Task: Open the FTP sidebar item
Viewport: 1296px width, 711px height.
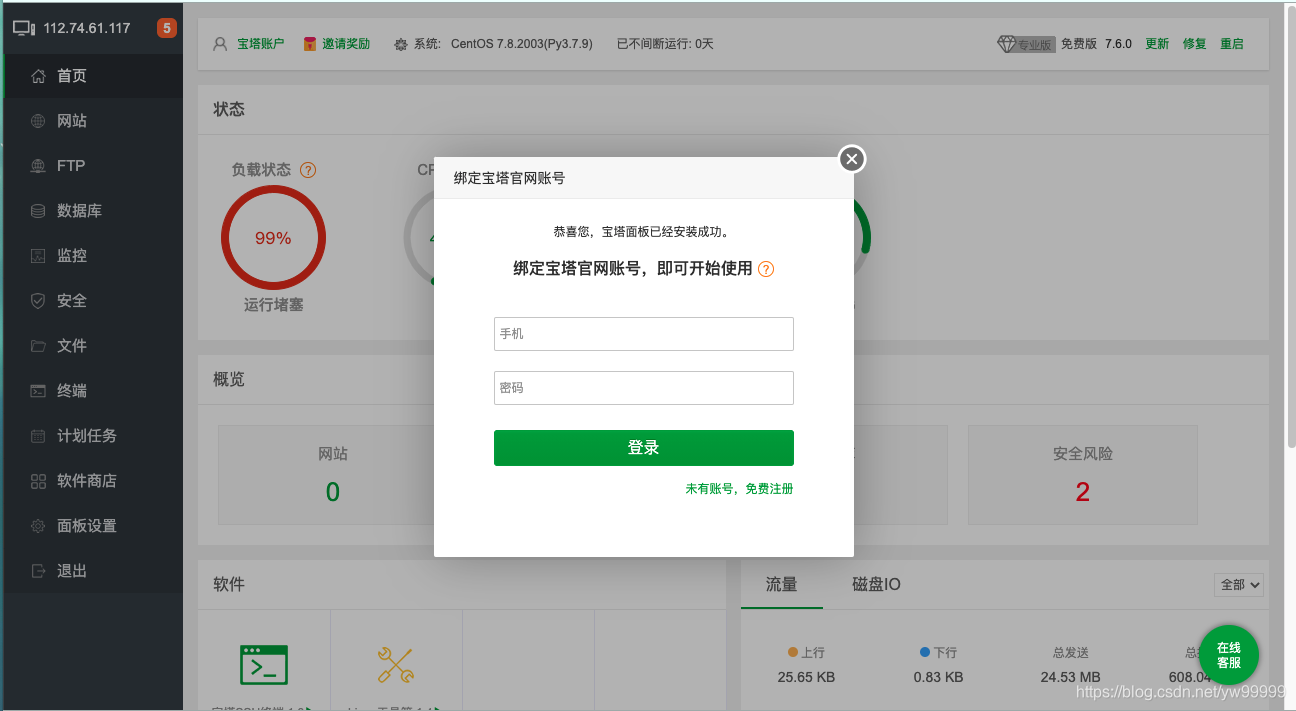Action: tap(93, 166)
